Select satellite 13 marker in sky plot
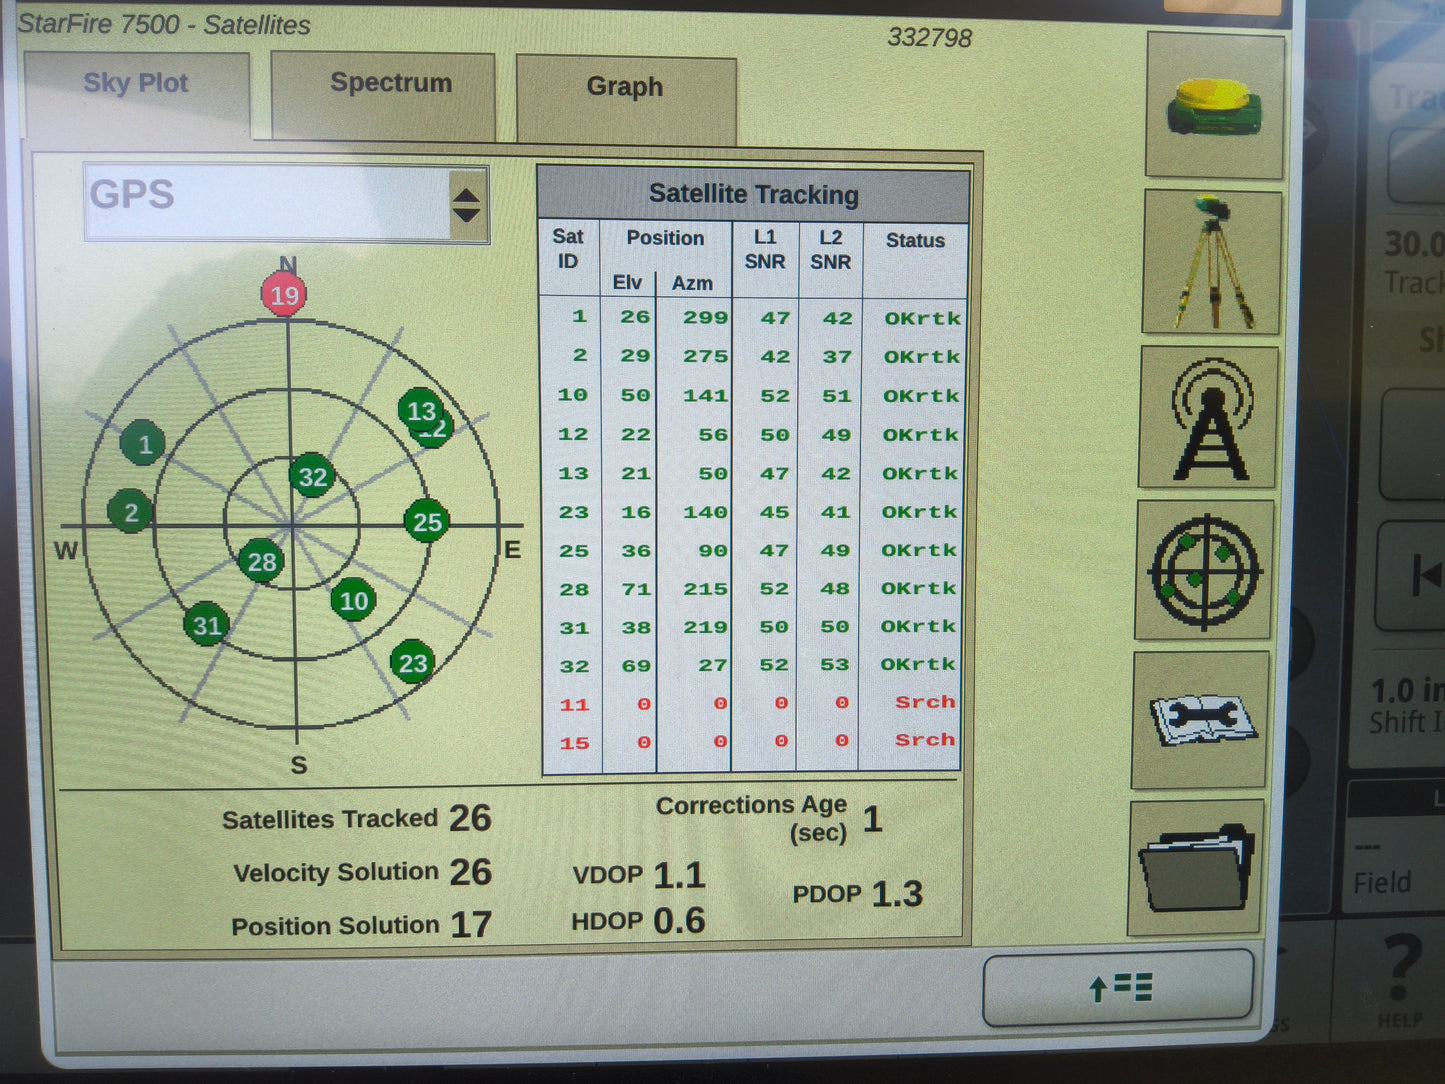1445x1084 pixels. 420,410
